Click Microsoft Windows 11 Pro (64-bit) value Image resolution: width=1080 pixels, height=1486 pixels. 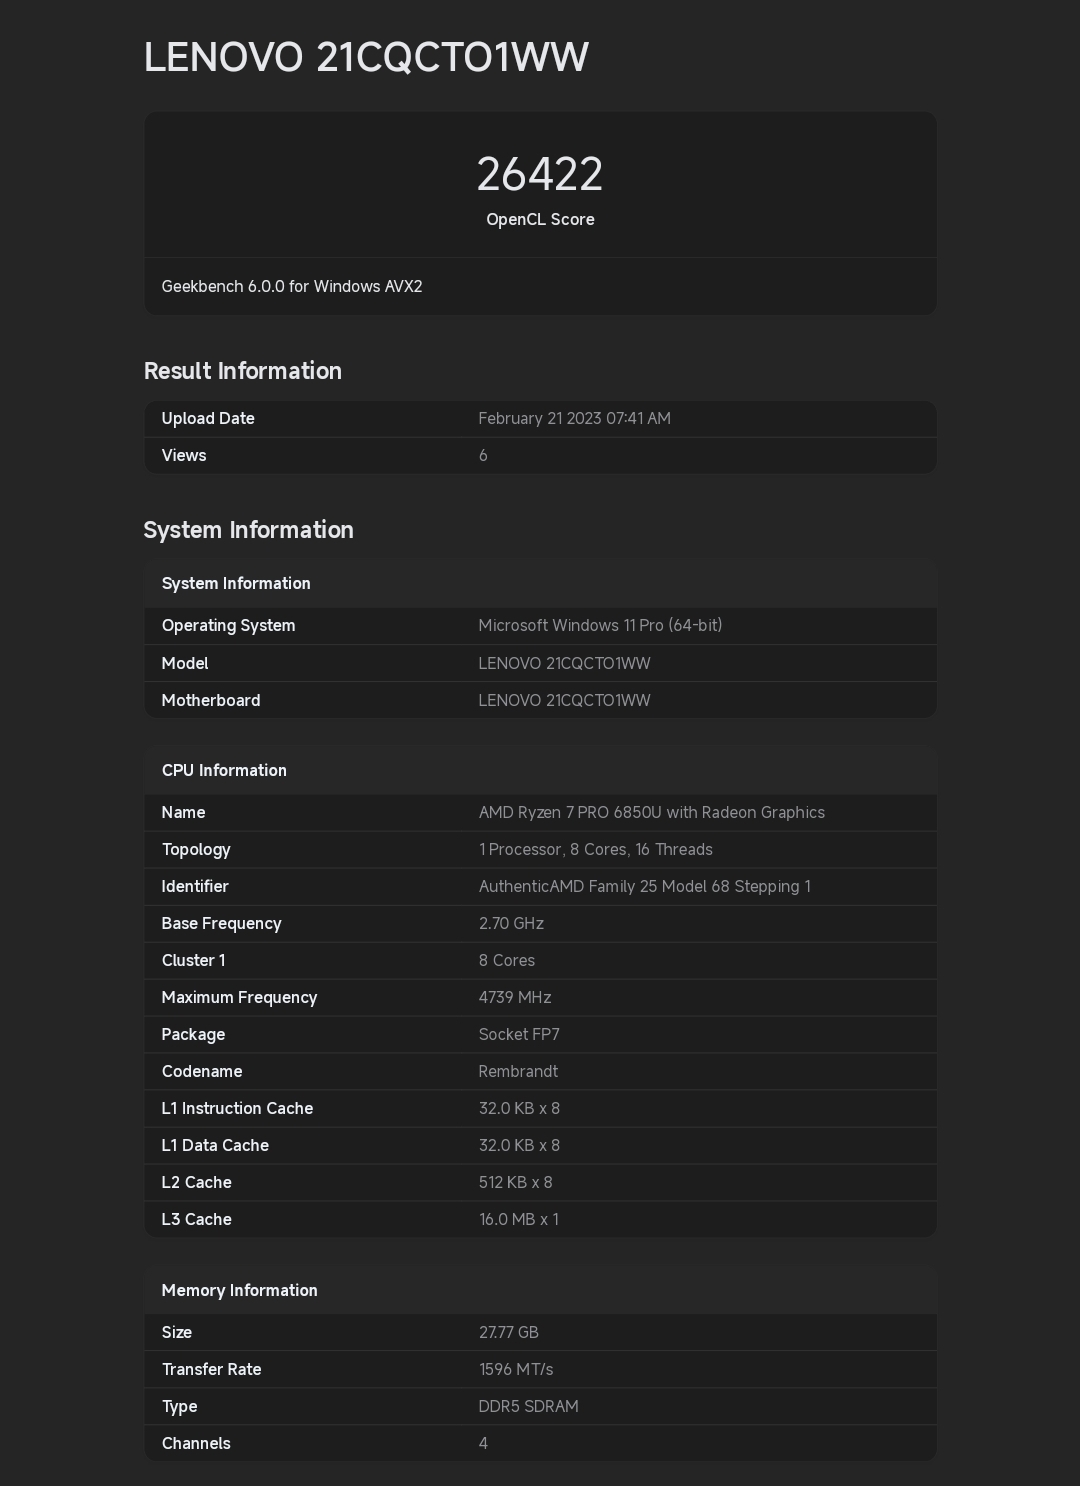[600, 625]
